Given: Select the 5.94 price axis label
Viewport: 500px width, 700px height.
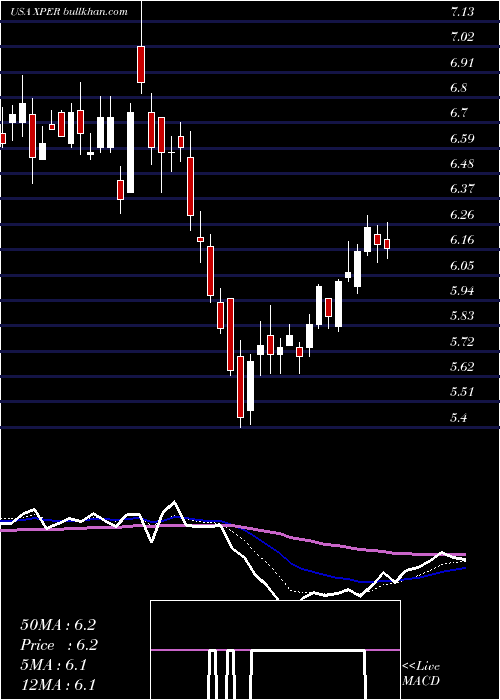Looking at the screenshot, I should coord(462,291).
